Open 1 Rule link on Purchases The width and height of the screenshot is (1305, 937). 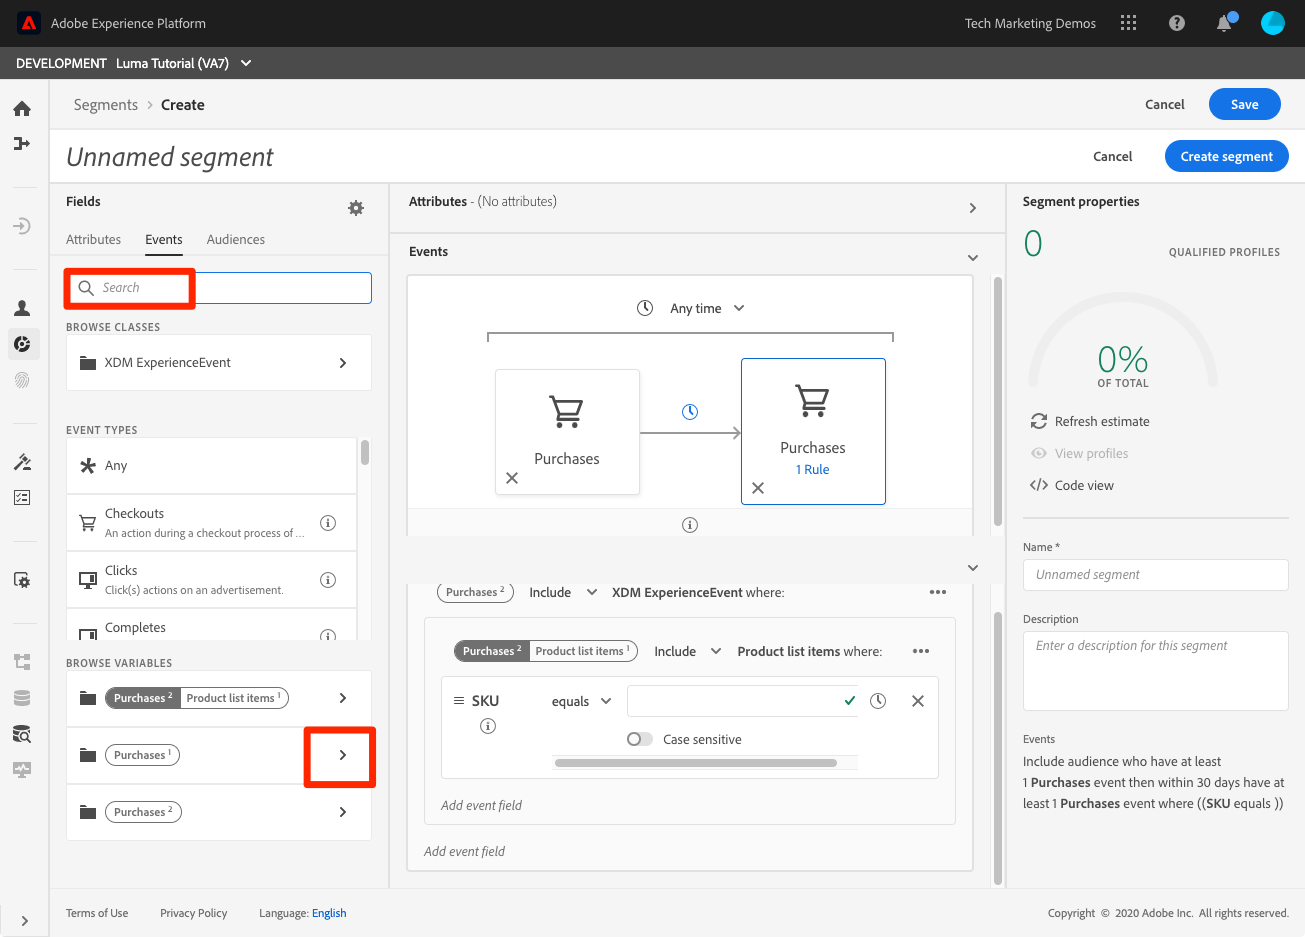813,469
